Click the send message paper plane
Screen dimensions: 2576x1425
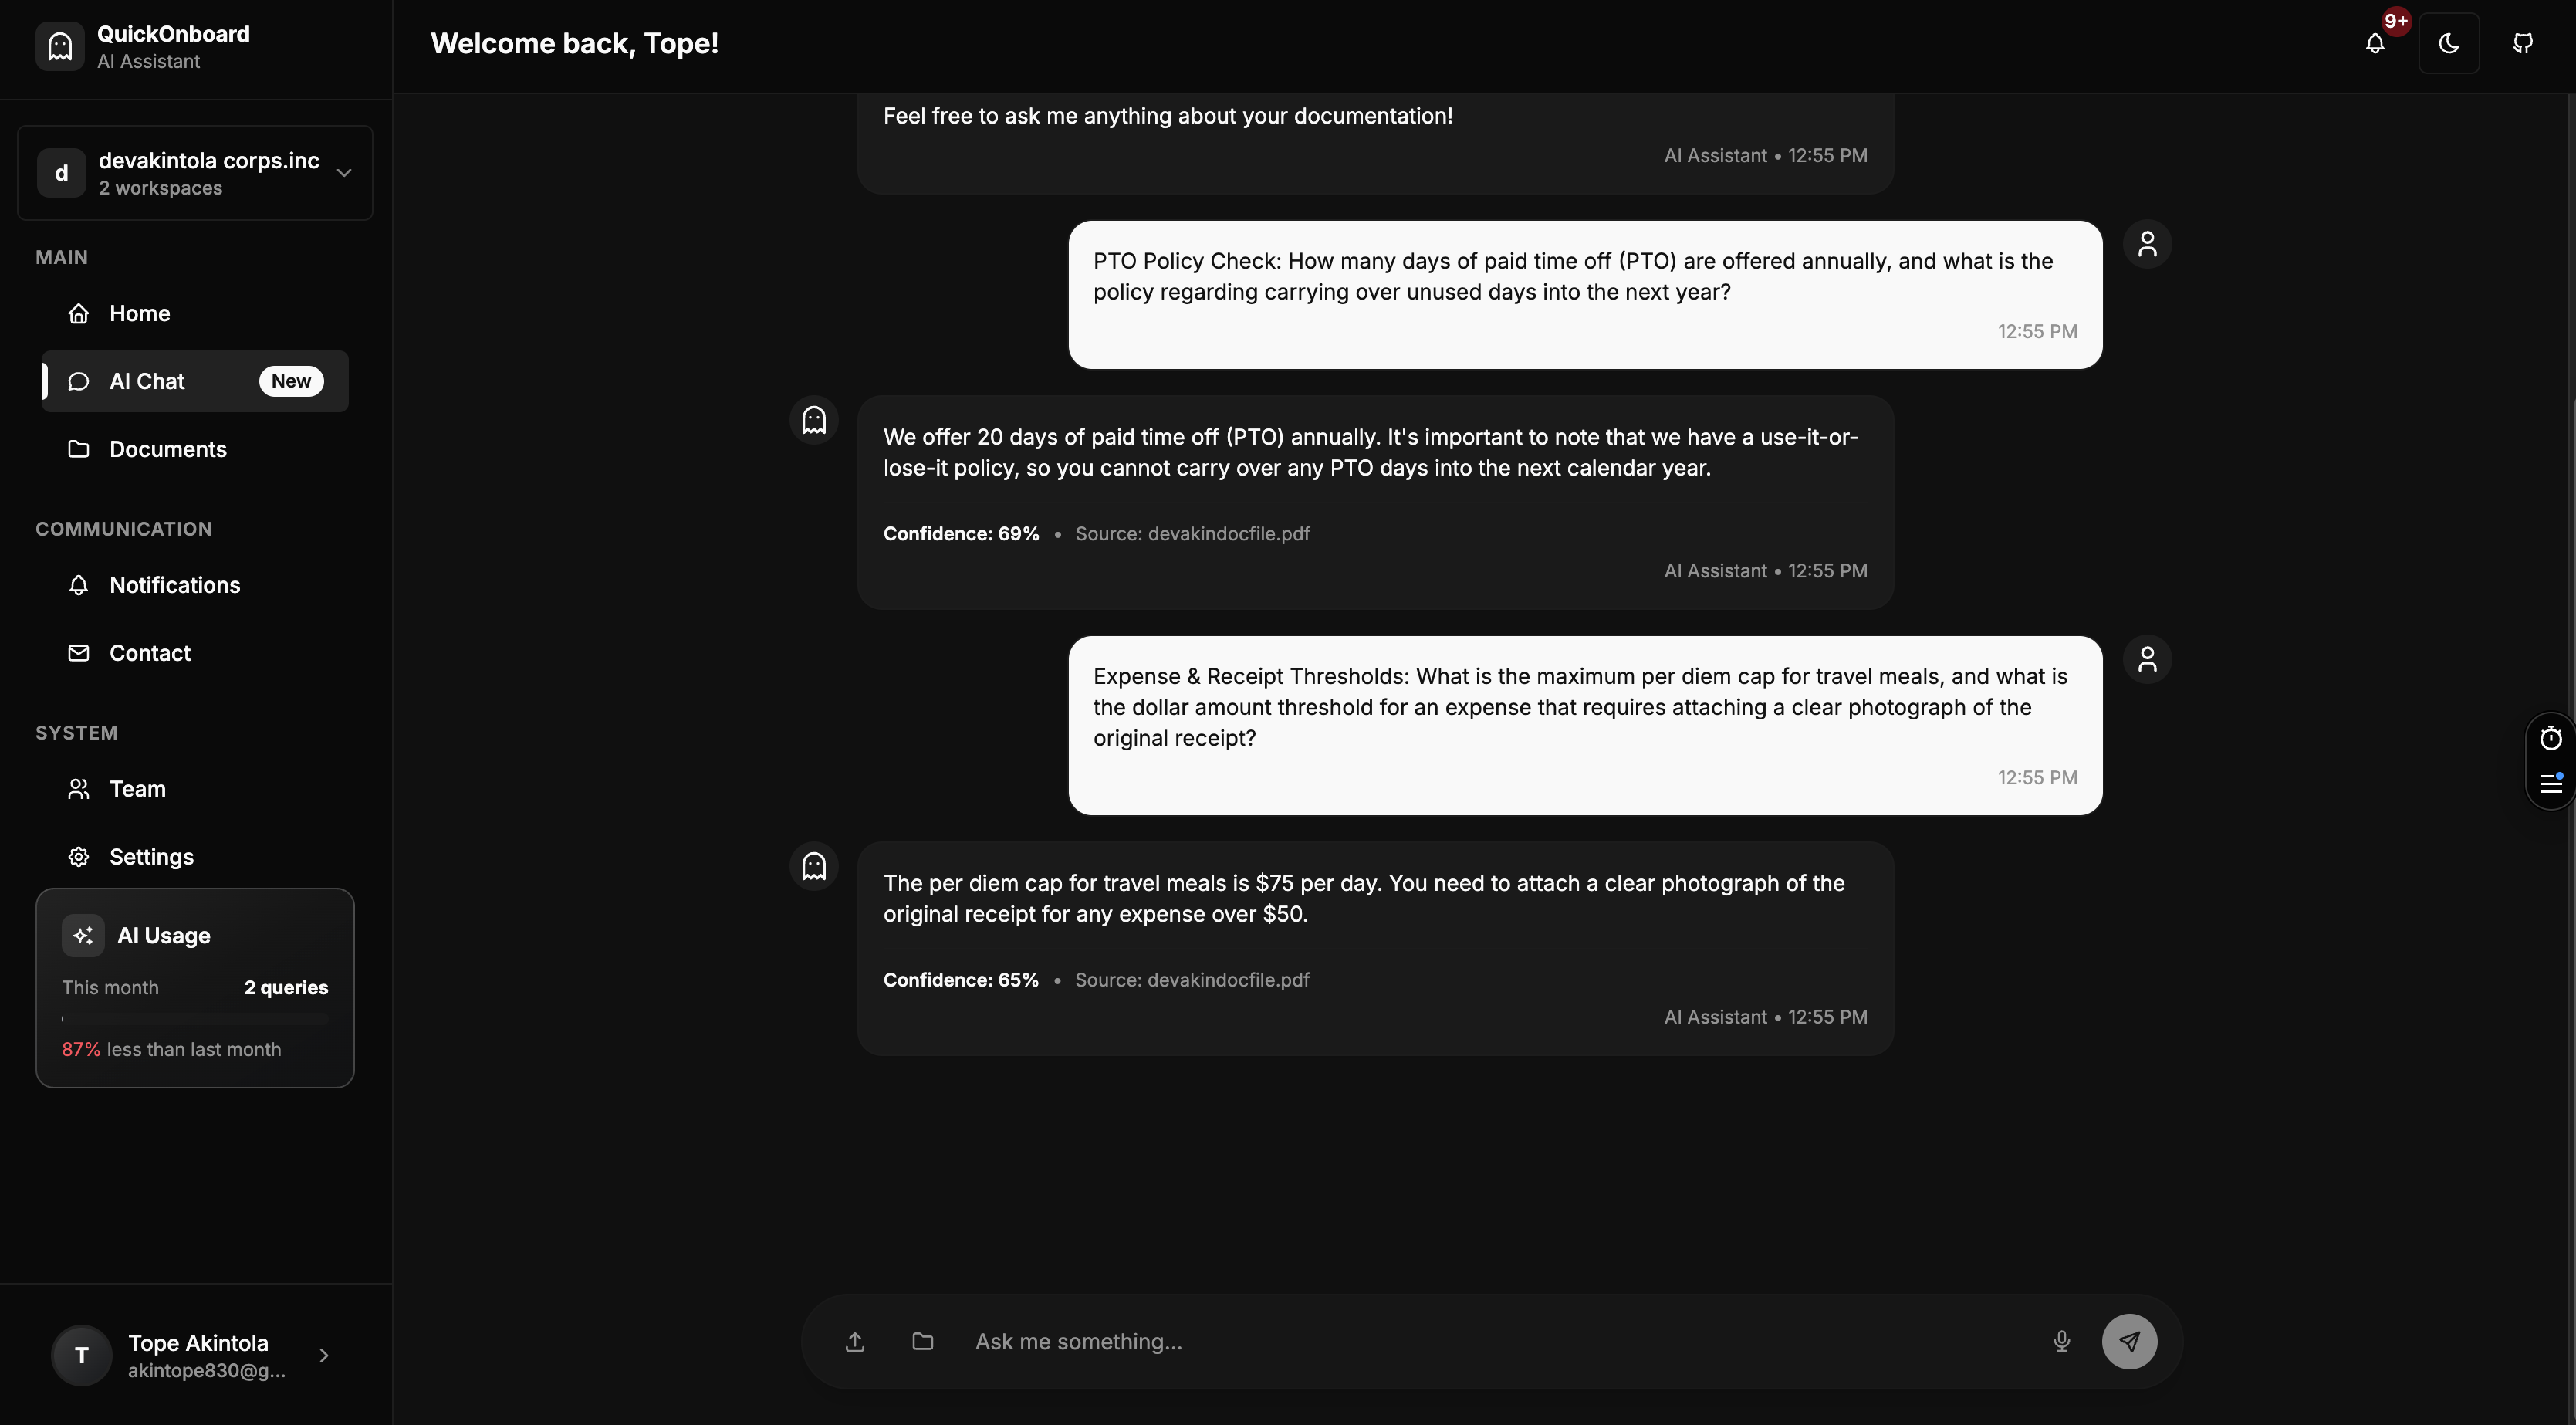2129,1341
